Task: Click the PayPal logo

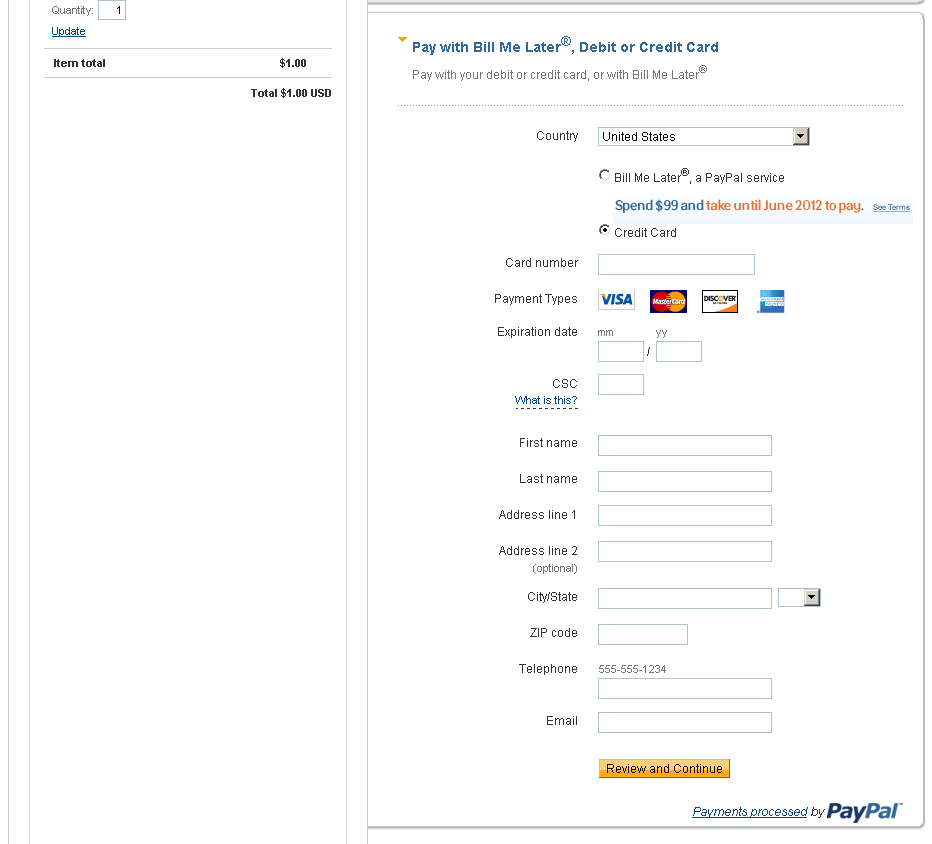Action: tap(864, 812)
